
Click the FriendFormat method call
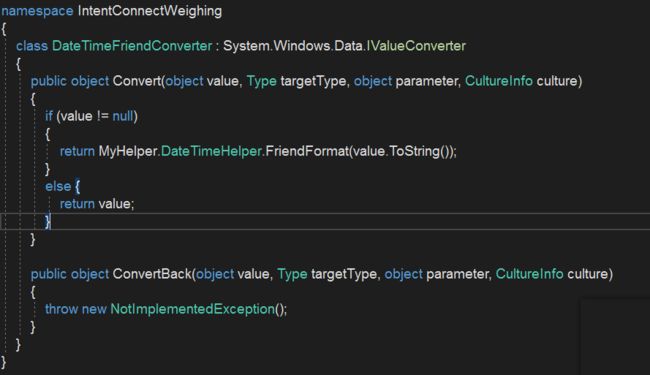[x=307, y=151]
